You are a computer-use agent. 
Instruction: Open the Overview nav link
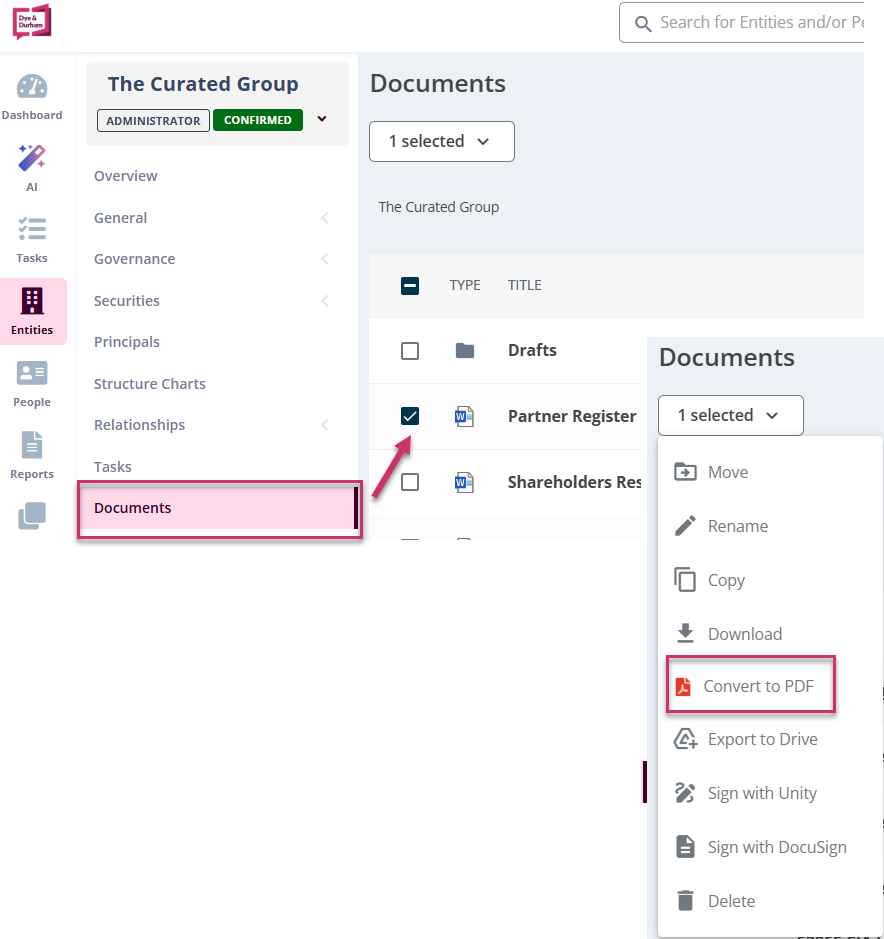[x=126, y=176]
